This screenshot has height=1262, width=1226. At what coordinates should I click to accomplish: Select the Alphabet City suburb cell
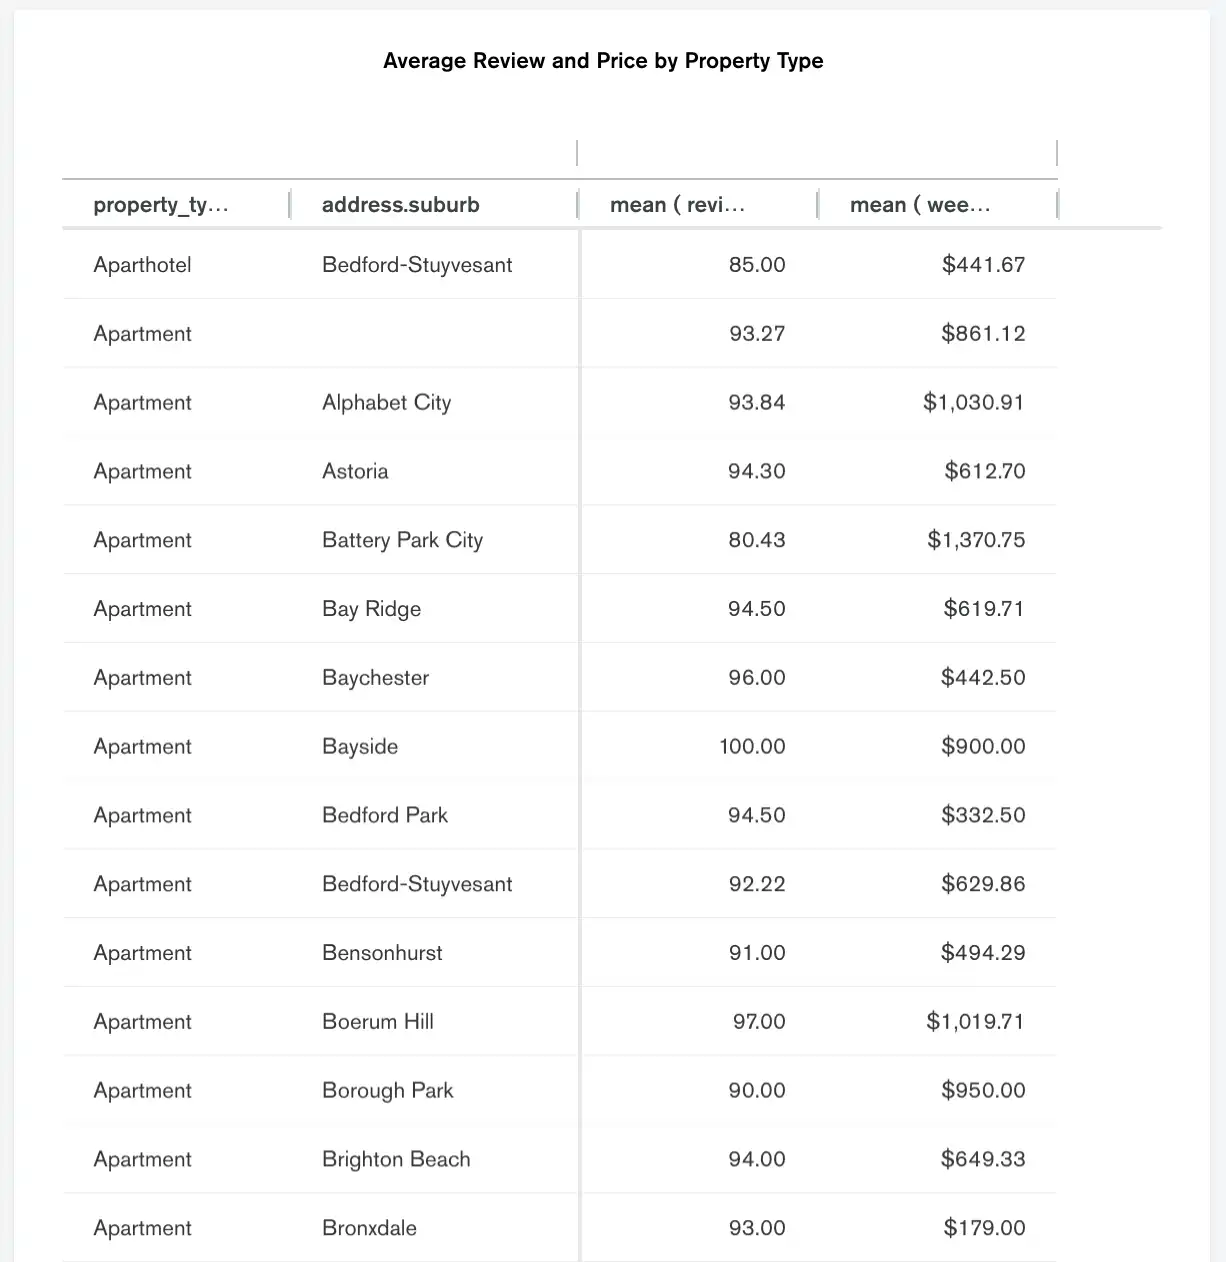click(x=386, y=403)
